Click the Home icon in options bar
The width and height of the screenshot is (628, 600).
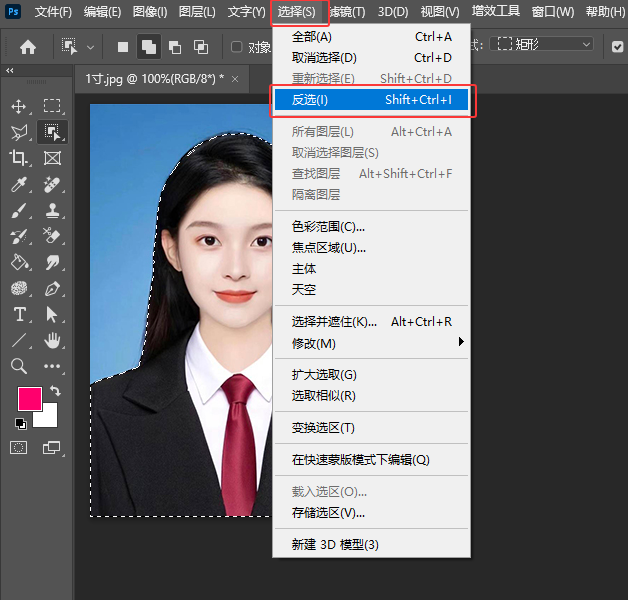coord(28,46)
